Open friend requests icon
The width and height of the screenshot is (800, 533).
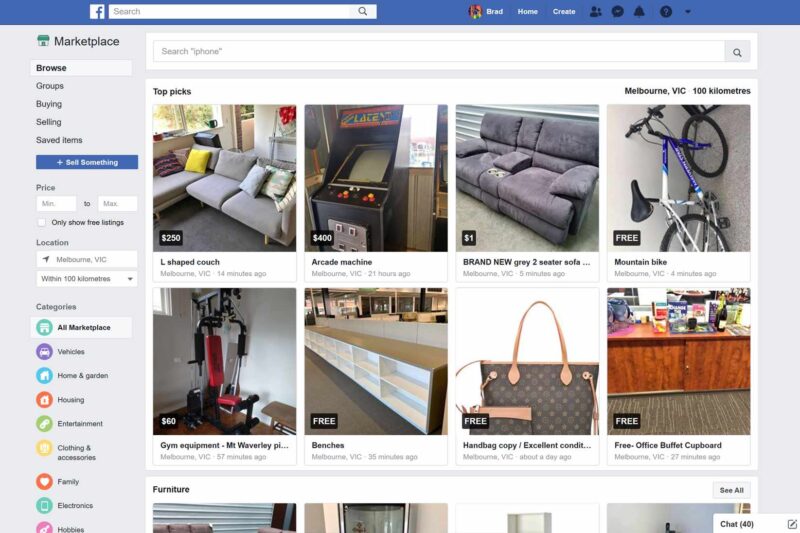pos(595,11)
